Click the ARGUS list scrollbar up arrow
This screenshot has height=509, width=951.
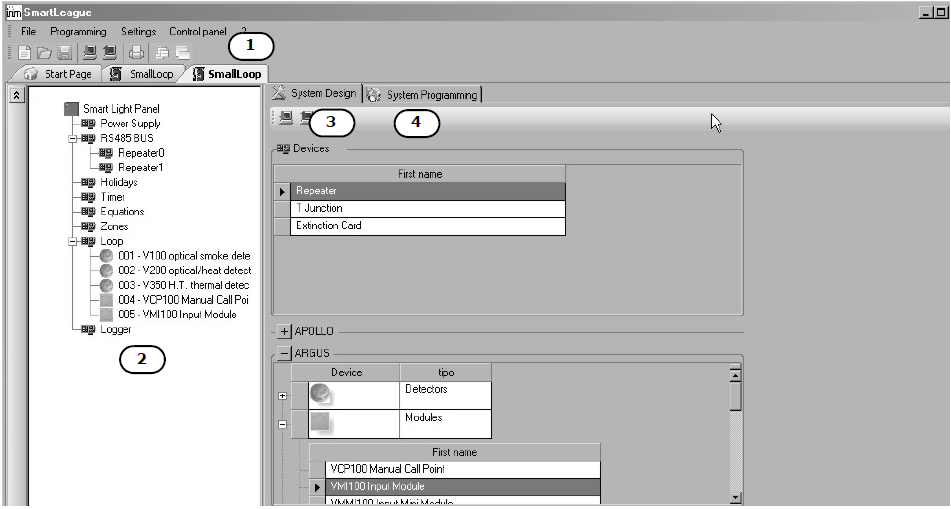coord(735,374)
